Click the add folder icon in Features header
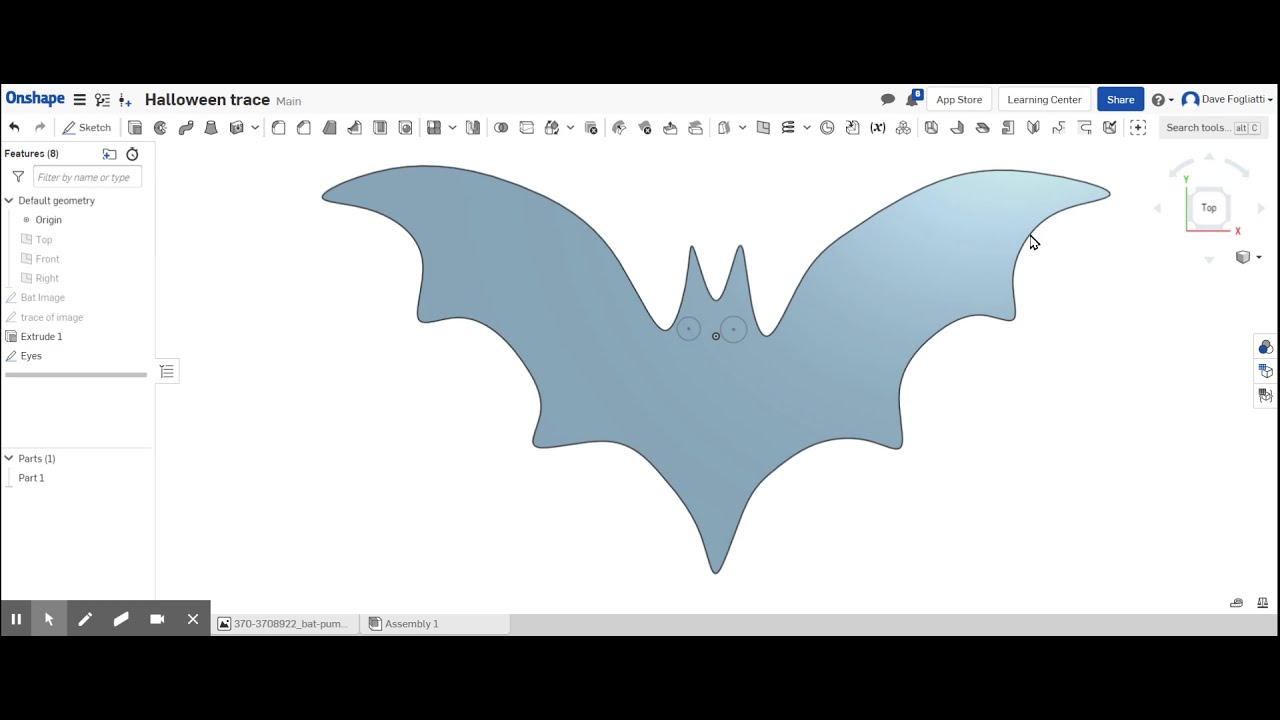The height and width of the screenshot is (720, 1280). [x=109, y=154]
